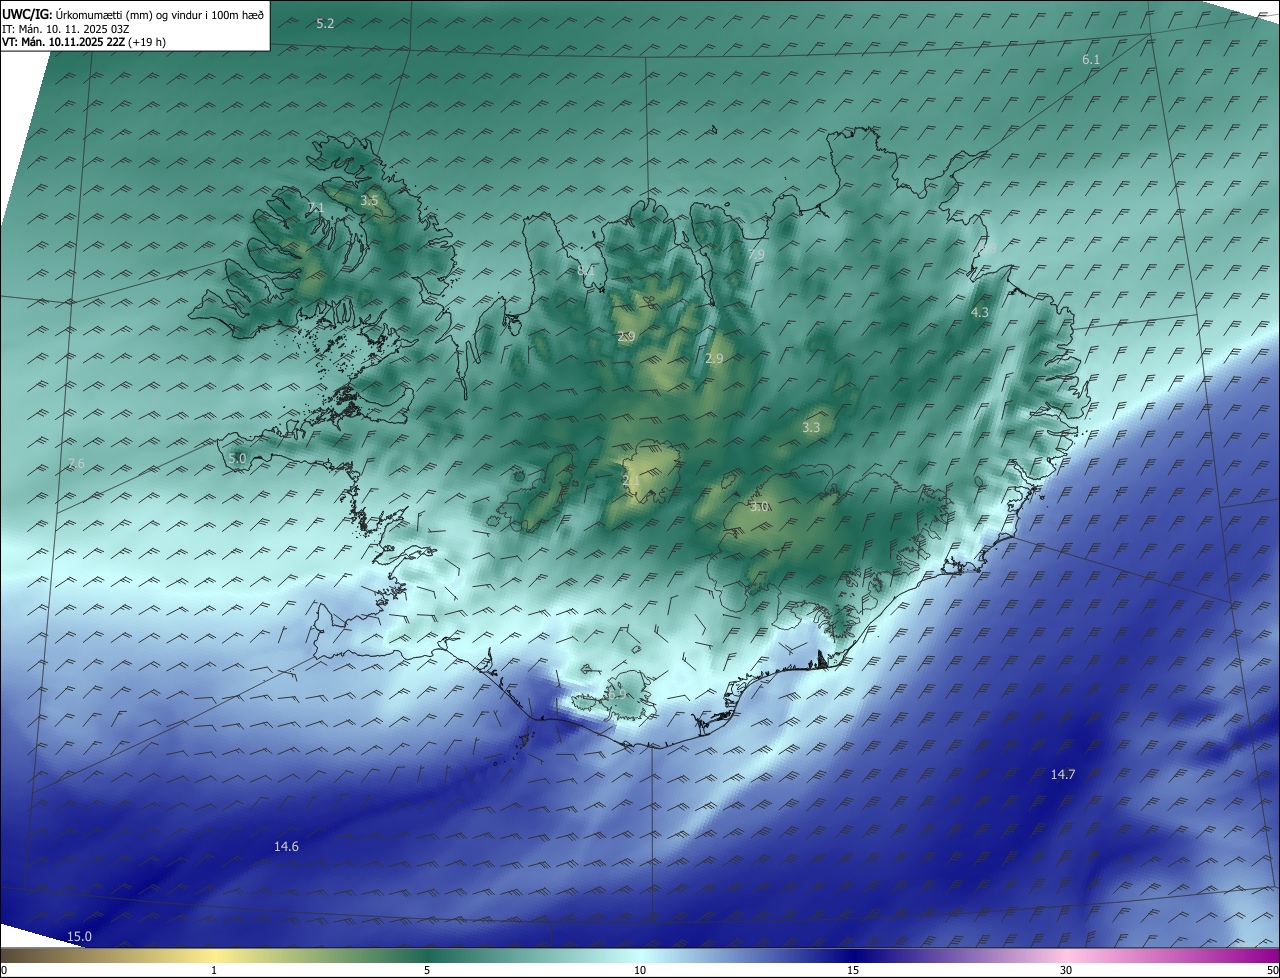Select the 'IT: Mán. 10. 11. 2025 03Z' line
This screenshot has width=1280, height=978.
65,29
